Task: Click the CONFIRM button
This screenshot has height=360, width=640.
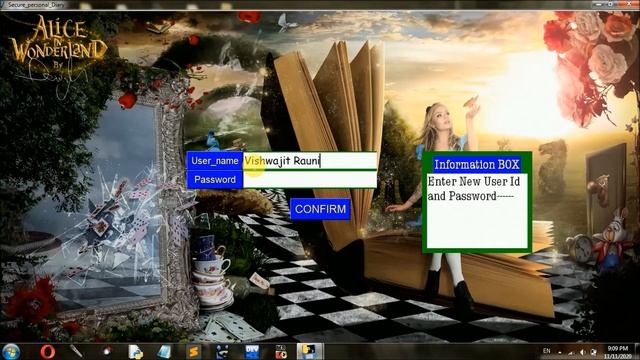Action: (320, 209)
